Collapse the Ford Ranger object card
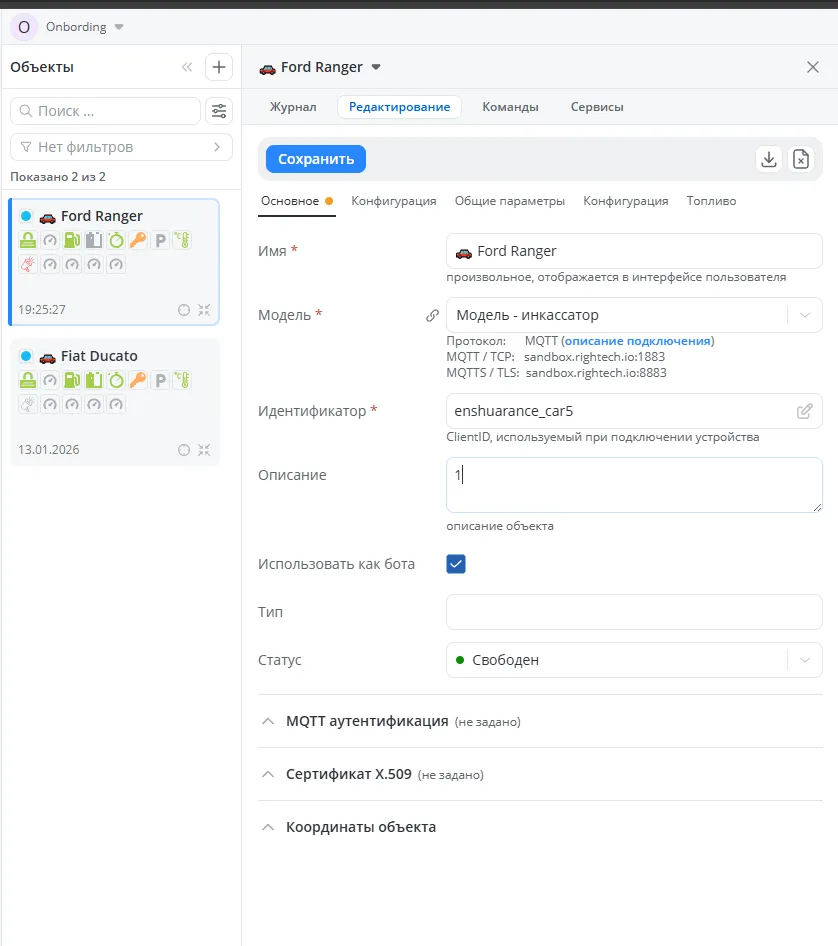 [205, 310]
